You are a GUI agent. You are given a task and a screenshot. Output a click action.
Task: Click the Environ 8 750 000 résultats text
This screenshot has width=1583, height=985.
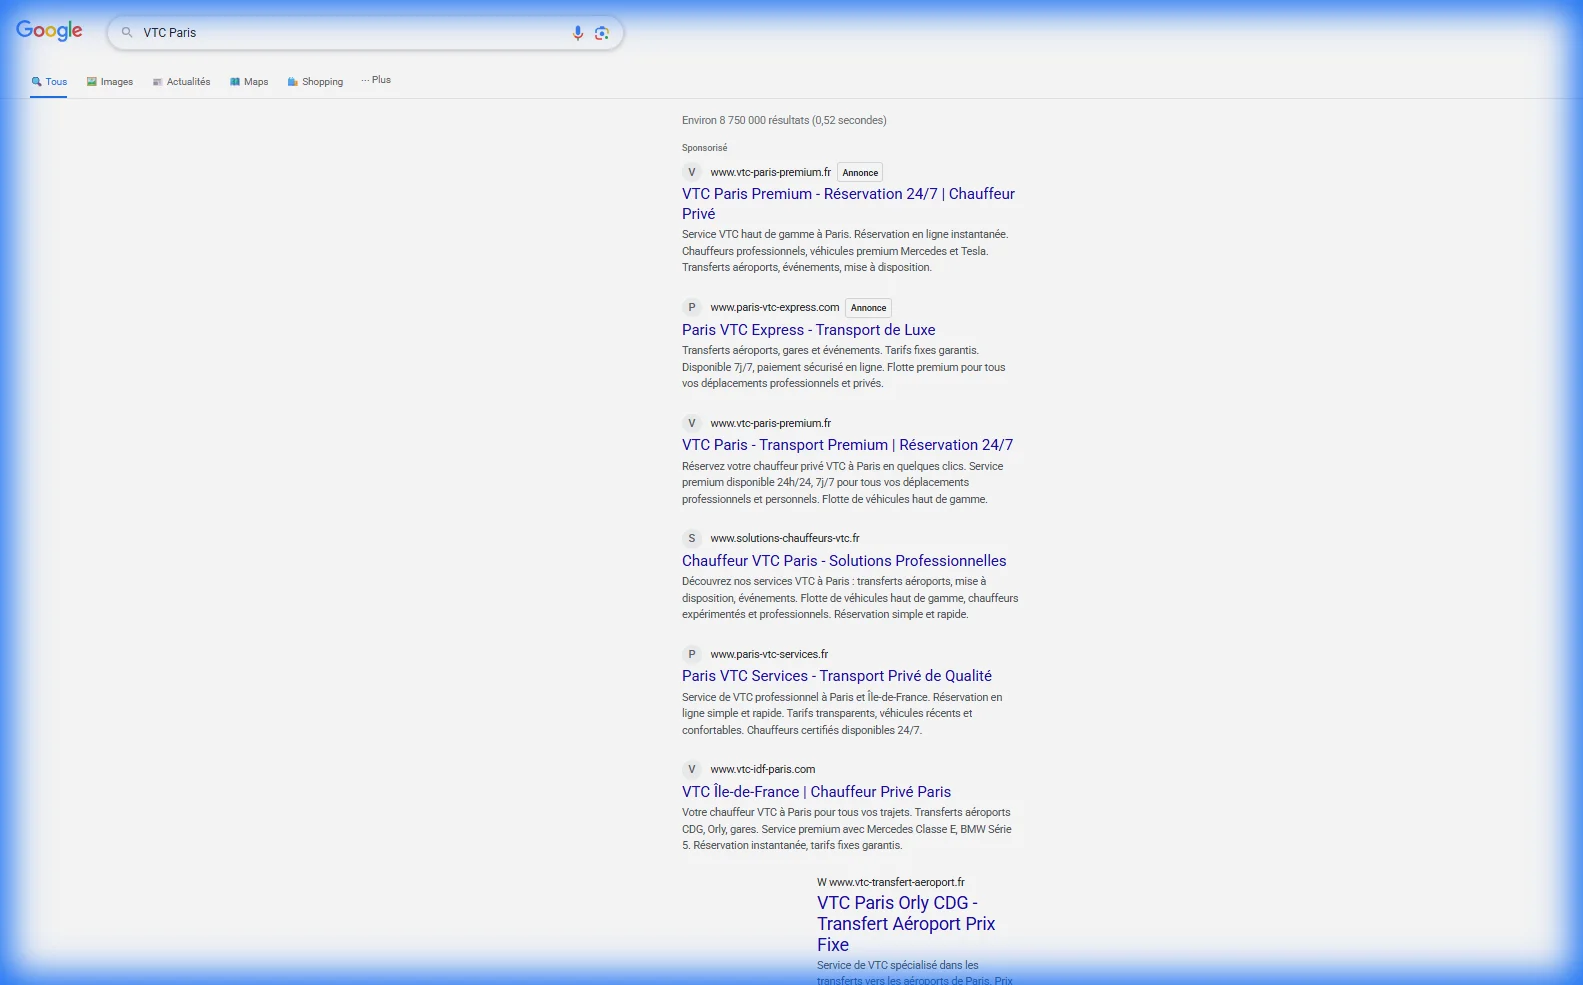(x=784, y=120)
